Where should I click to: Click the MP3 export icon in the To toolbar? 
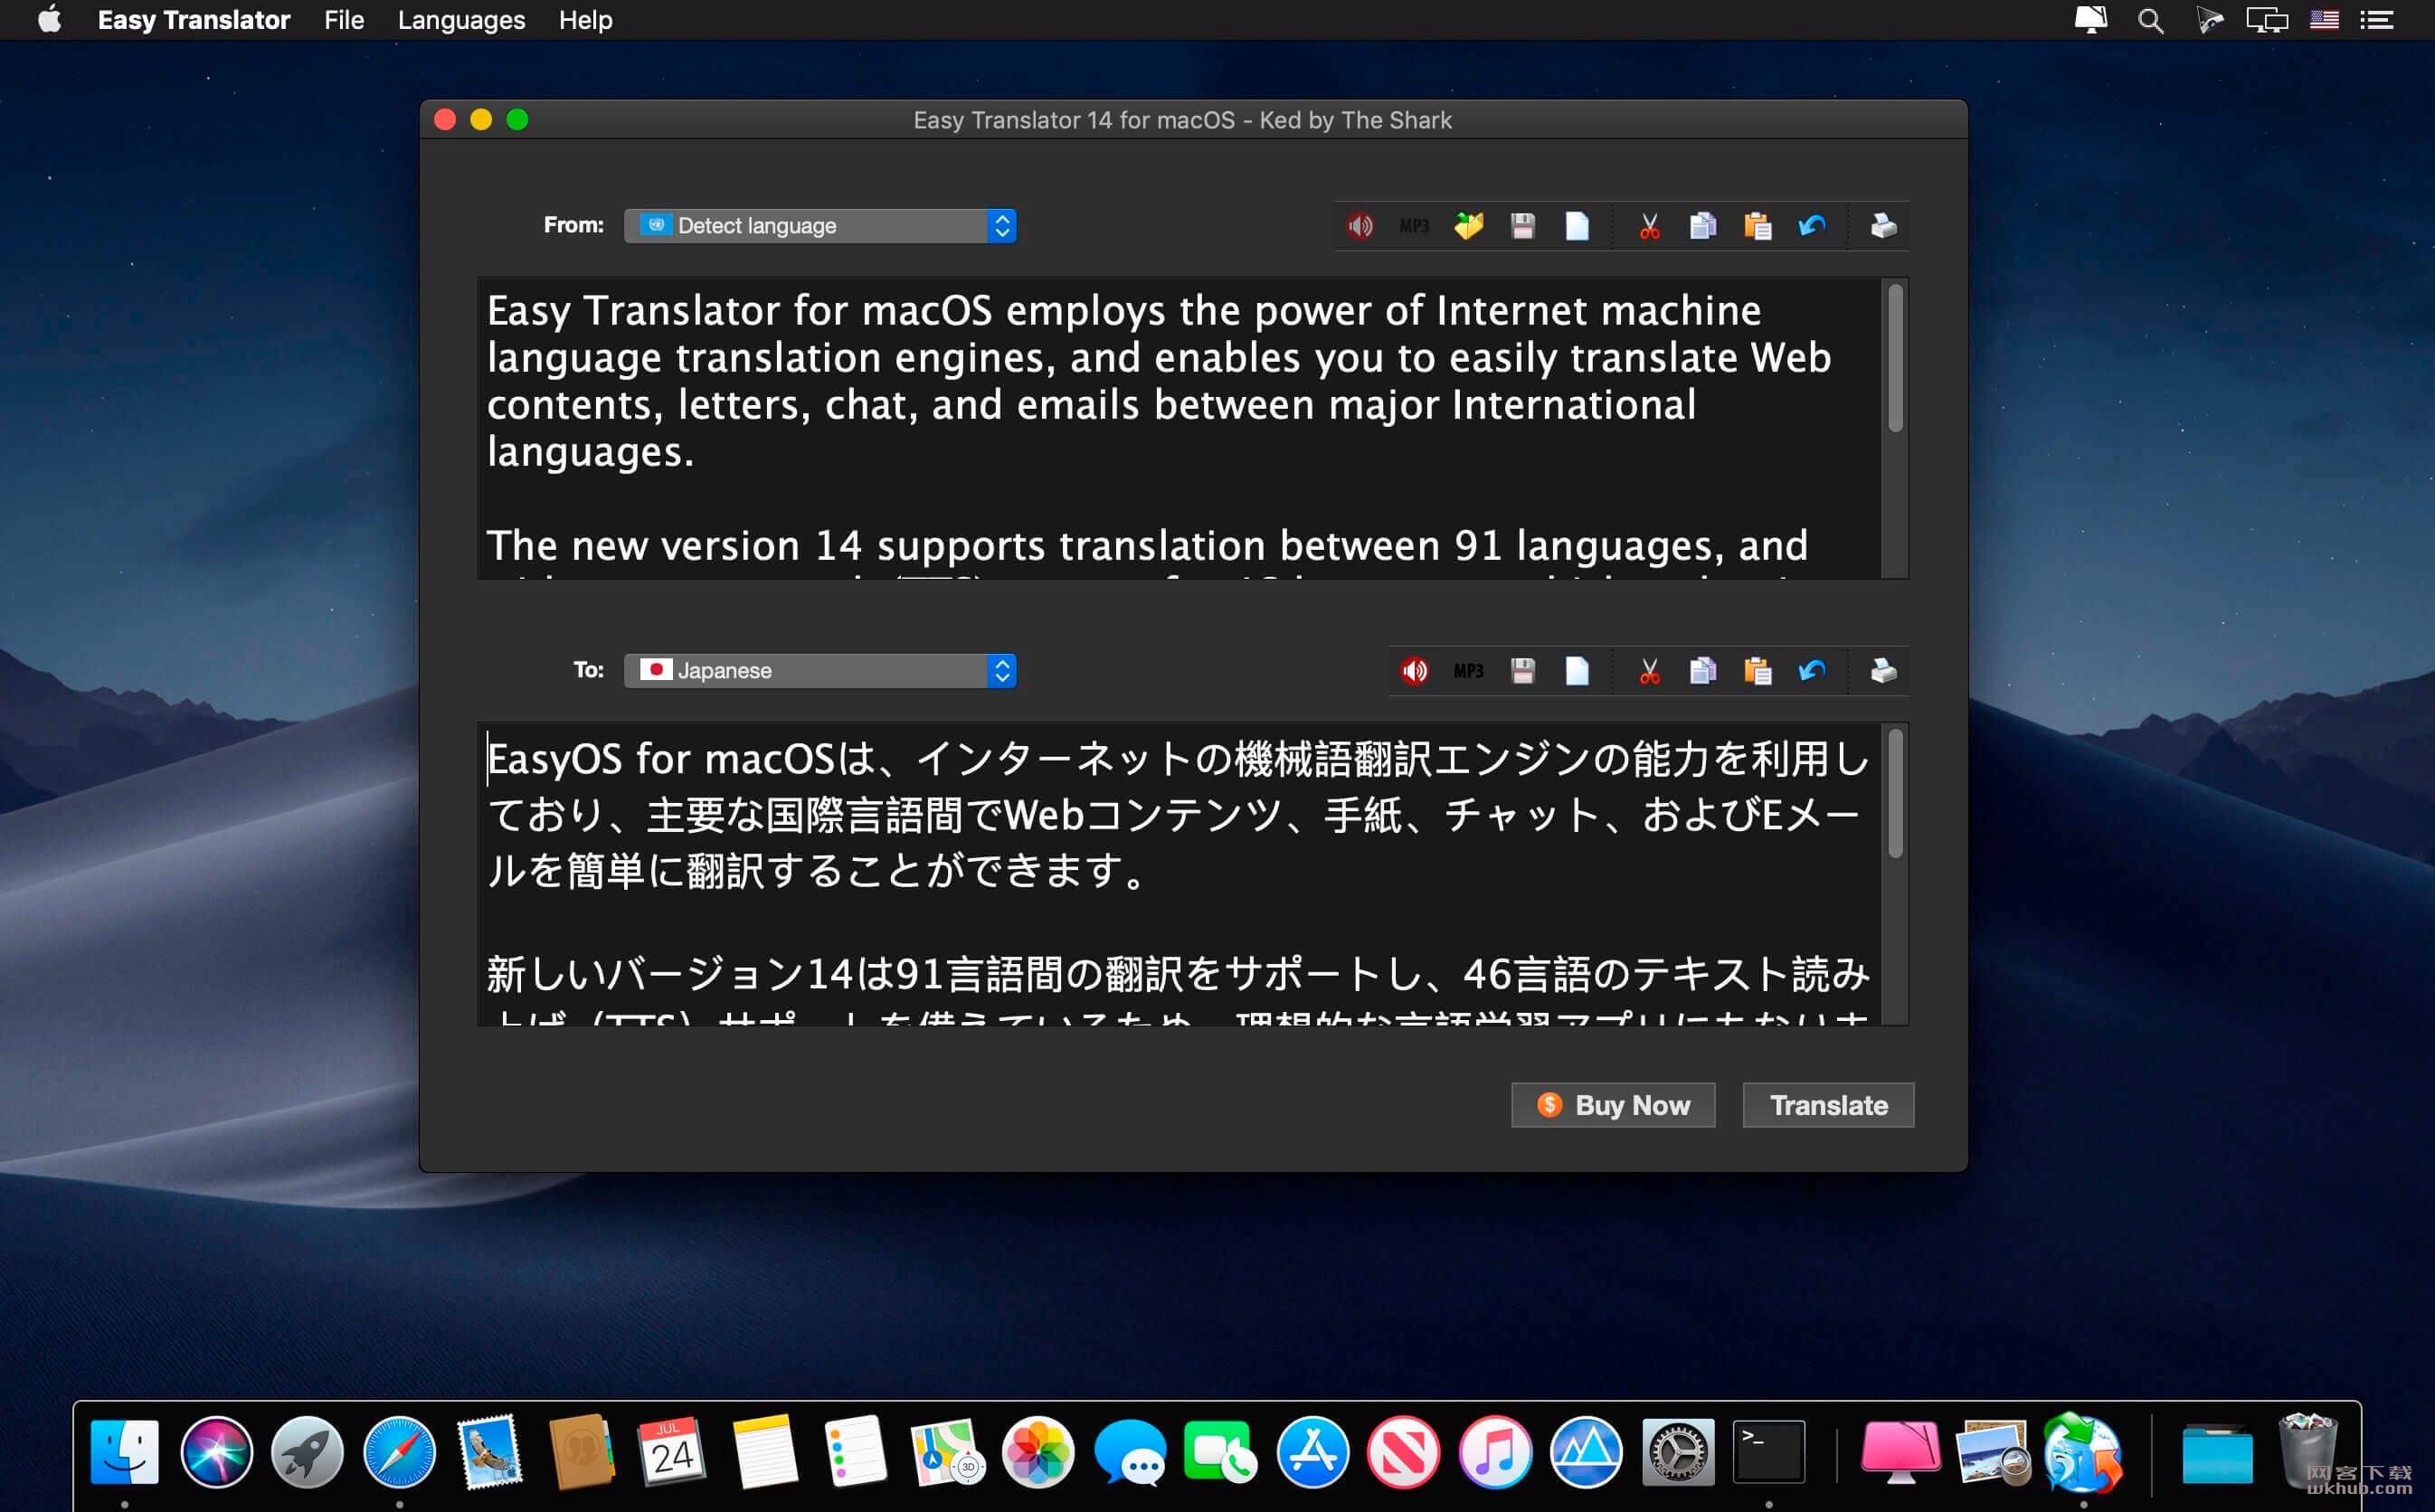1468,671
